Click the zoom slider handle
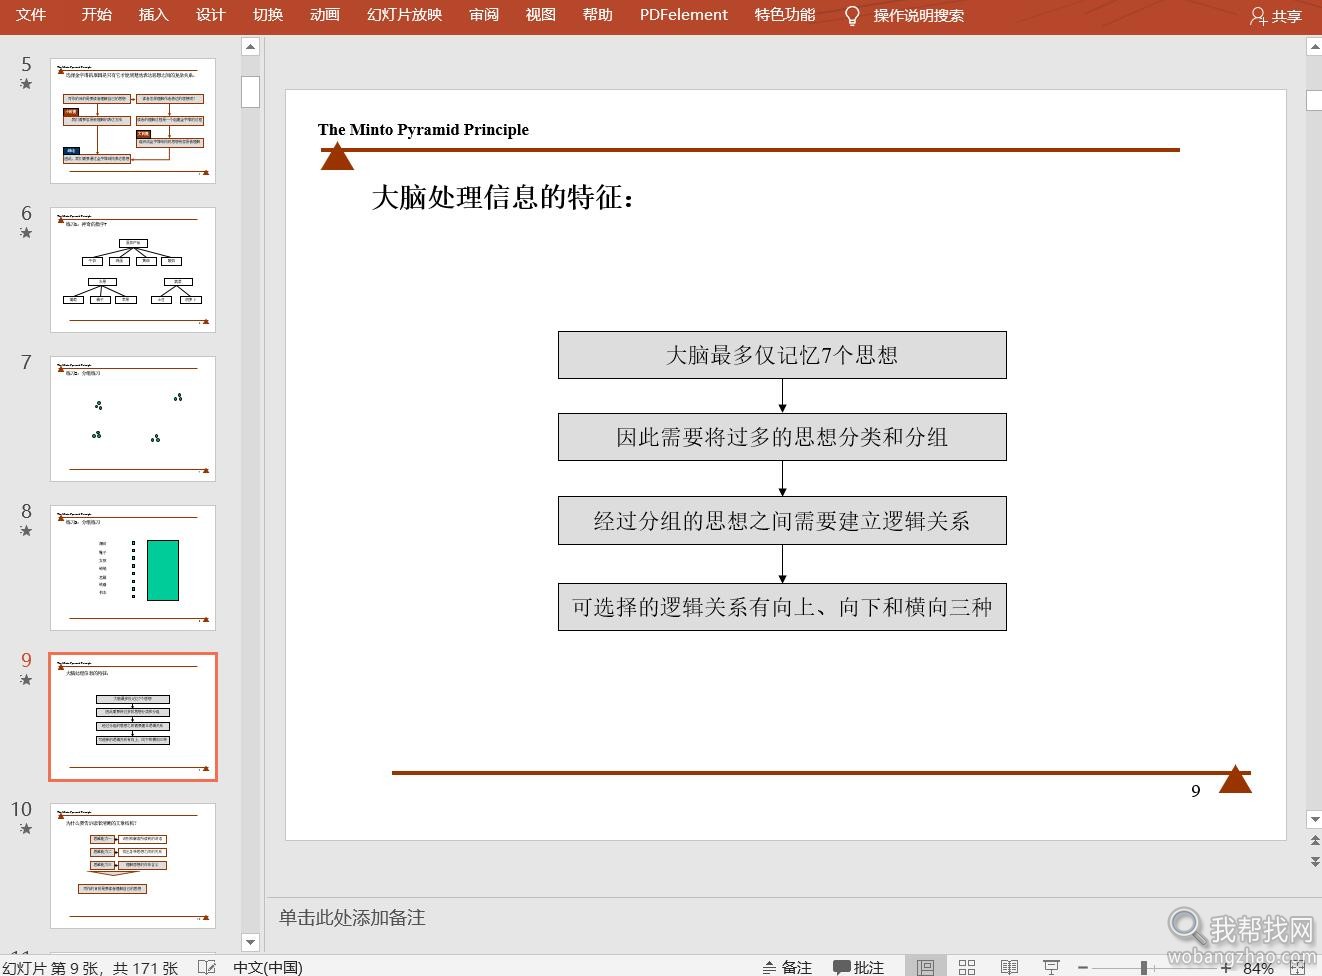 (1143, 968)
